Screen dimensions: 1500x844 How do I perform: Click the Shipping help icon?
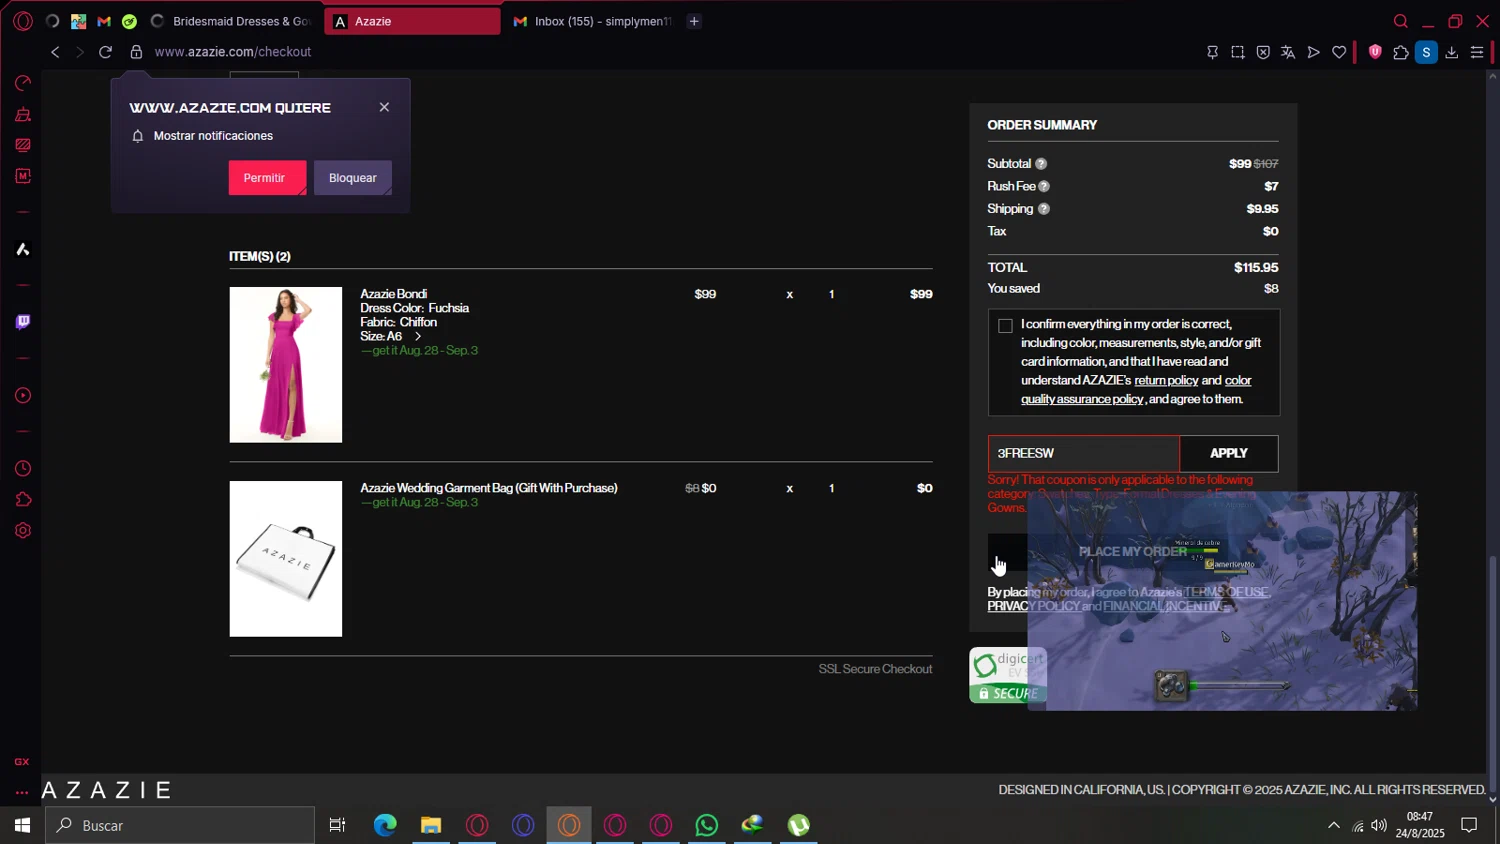point(1044,209)
